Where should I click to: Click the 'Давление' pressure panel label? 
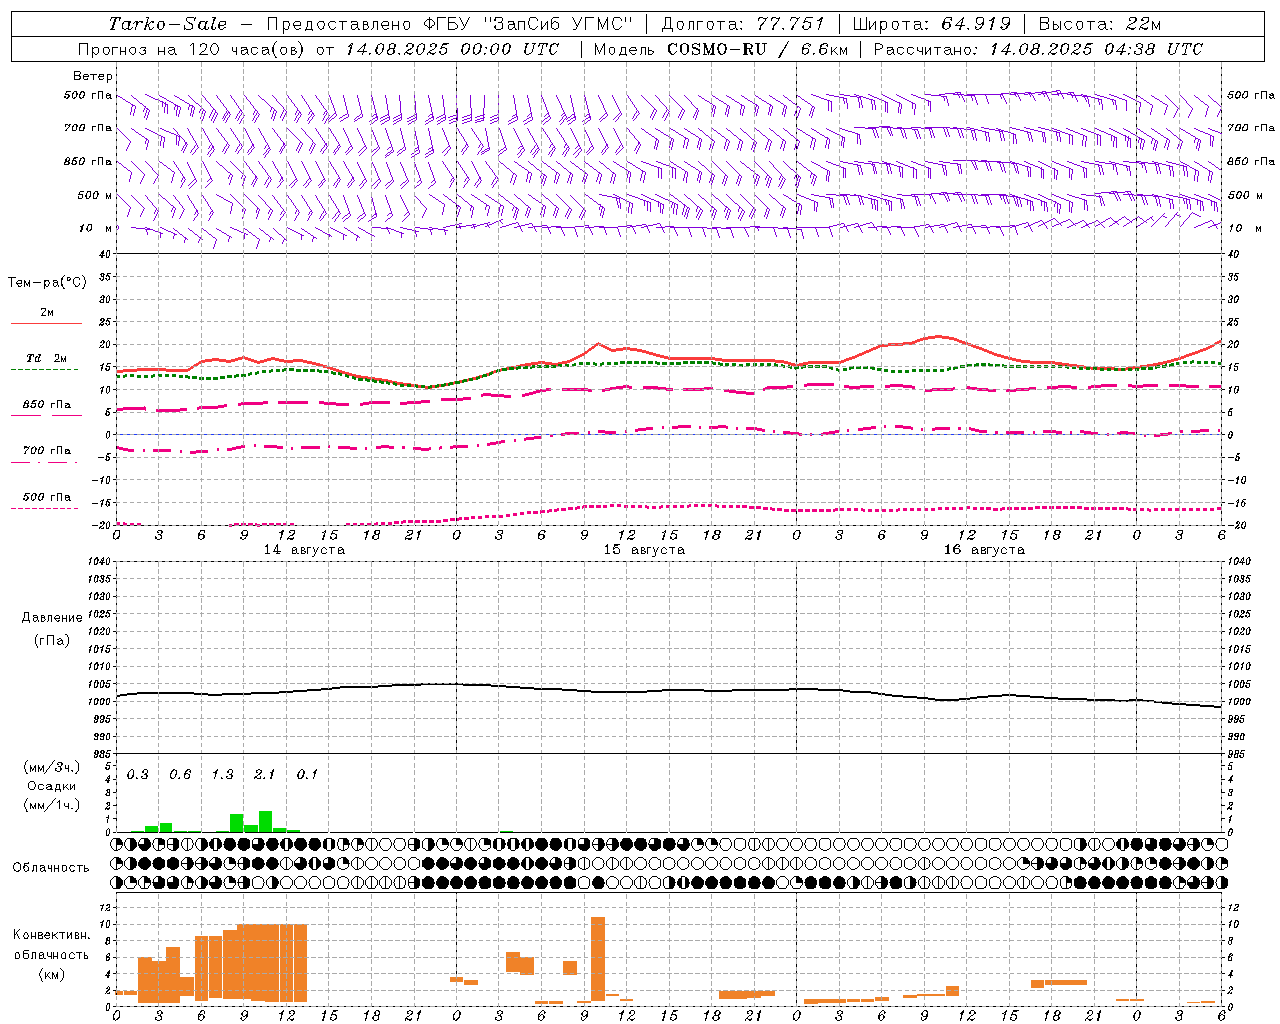[52, 618]
